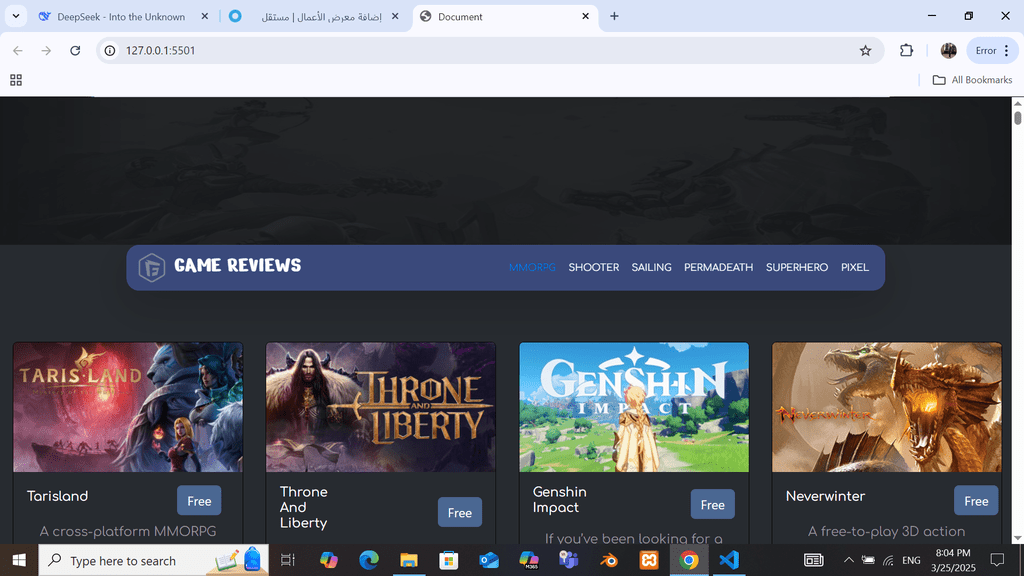Click the Tarisland card title
The width and height of the screenshot is (1024, 576).
click(x=57, y=496)
